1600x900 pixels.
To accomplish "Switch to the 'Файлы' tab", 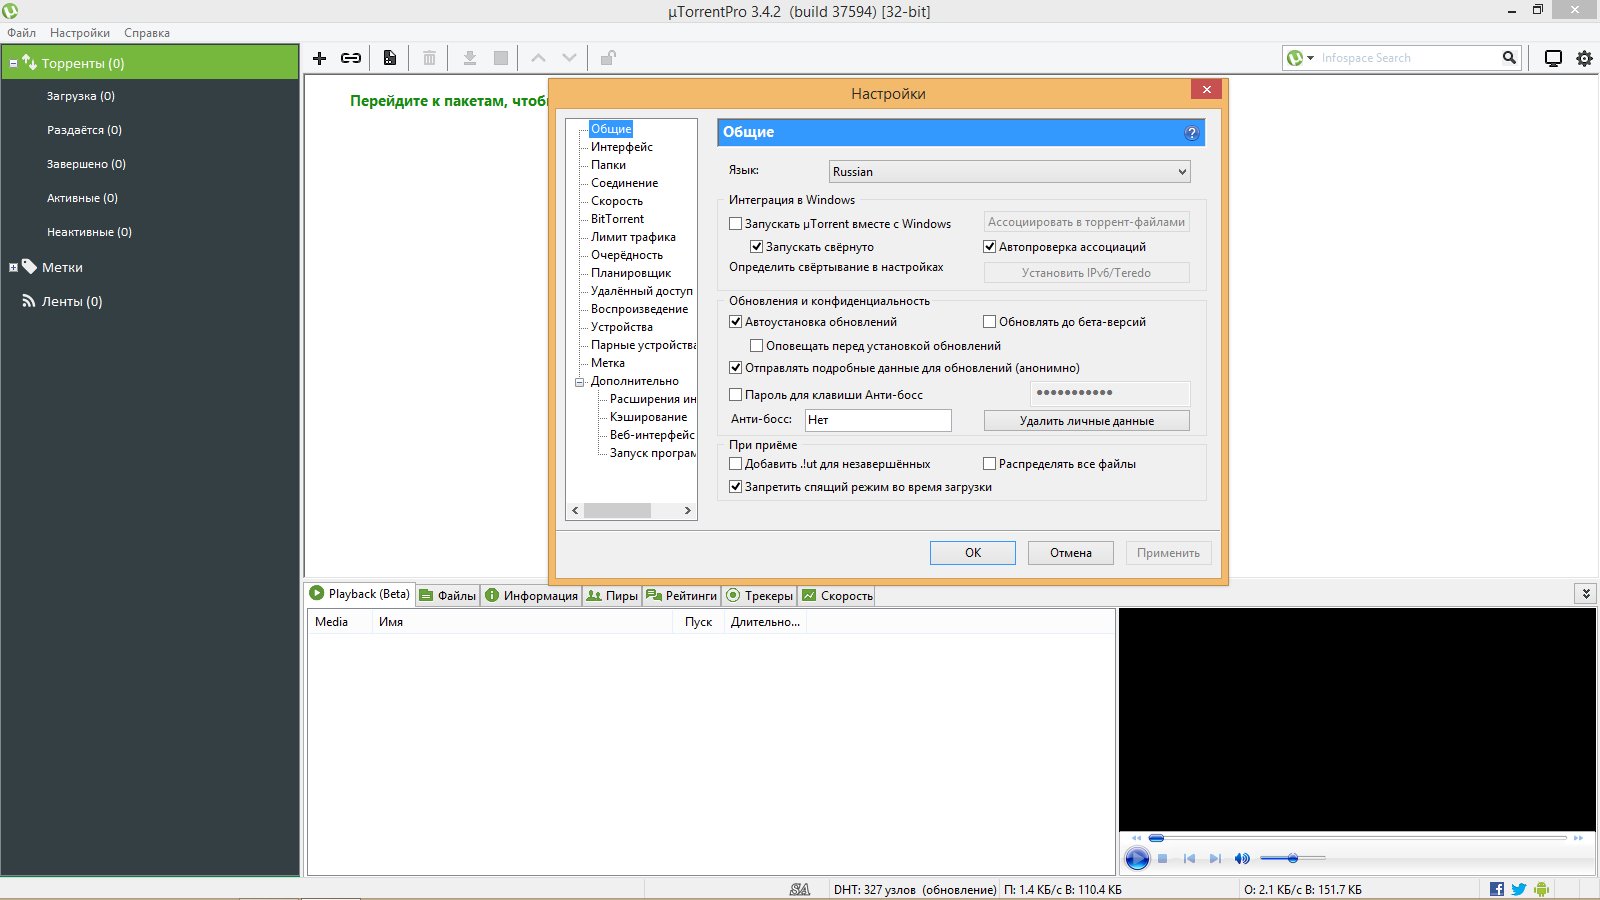I will (447, 596).
